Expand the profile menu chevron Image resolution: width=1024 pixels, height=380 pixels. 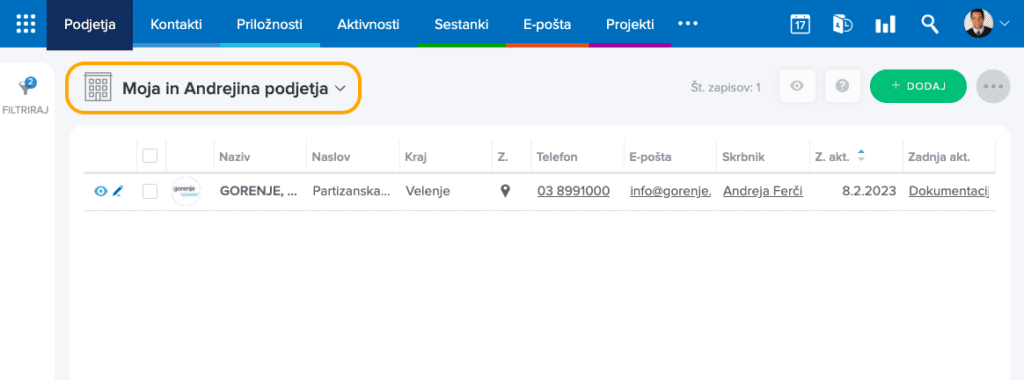[1004, 24]
